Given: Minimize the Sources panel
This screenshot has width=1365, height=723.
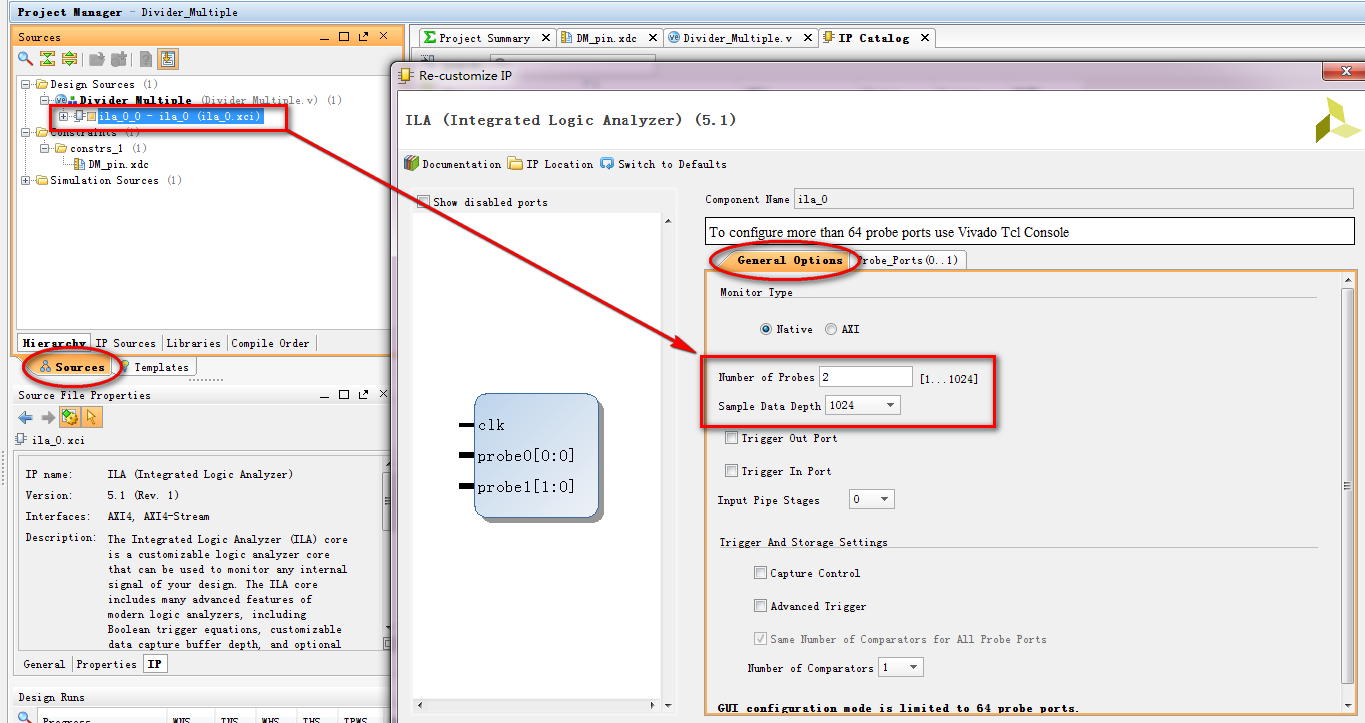Looking at the screenshot, I should coord(325,37).
